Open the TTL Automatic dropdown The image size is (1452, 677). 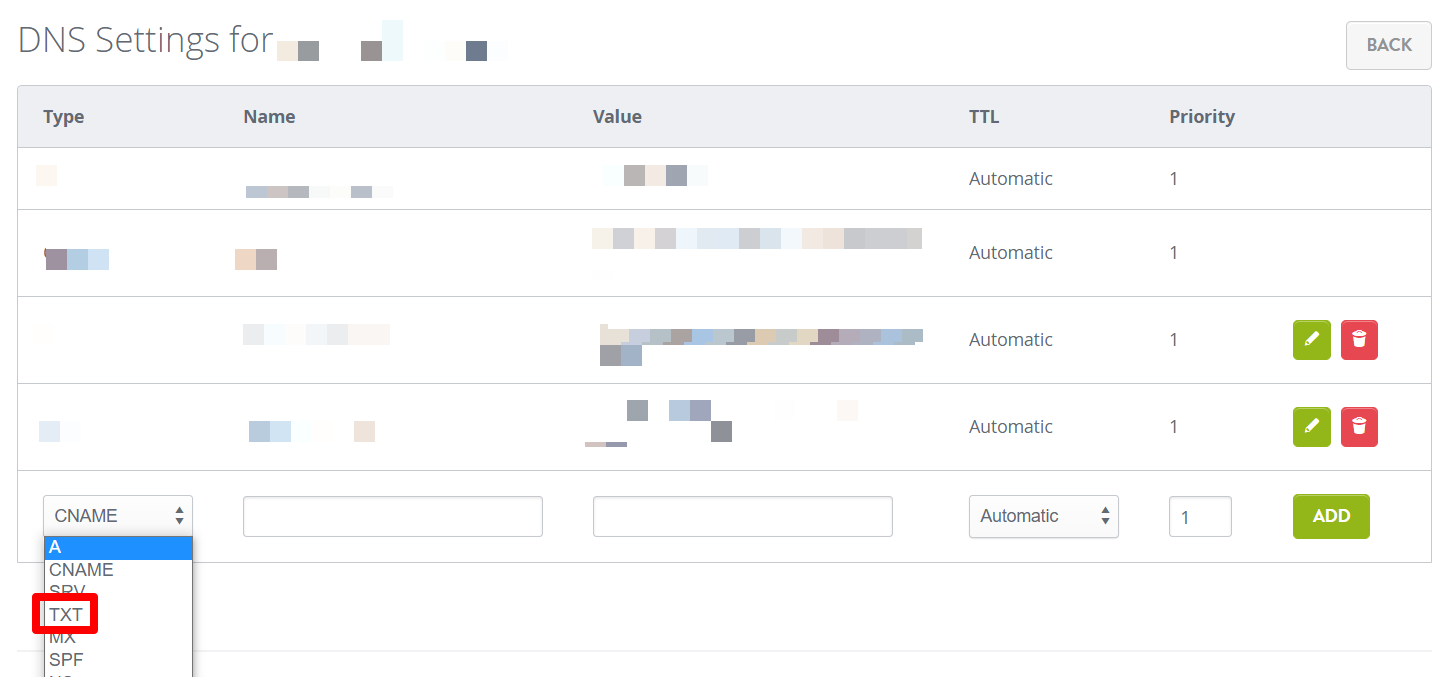[1043, 516]
